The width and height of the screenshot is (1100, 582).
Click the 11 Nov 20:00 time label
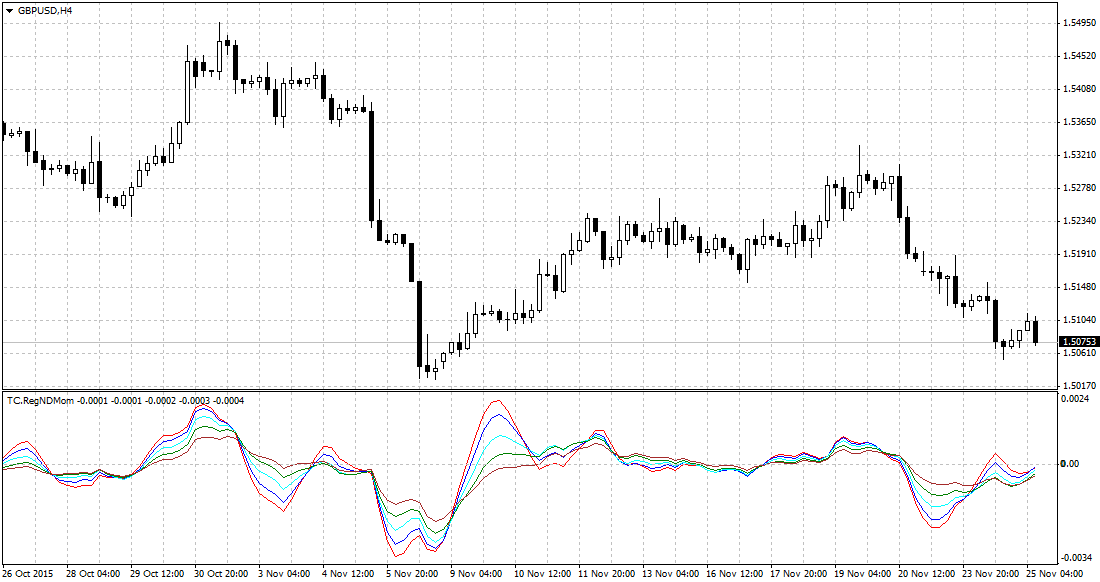pyautogui.click(x=607, y=574)
